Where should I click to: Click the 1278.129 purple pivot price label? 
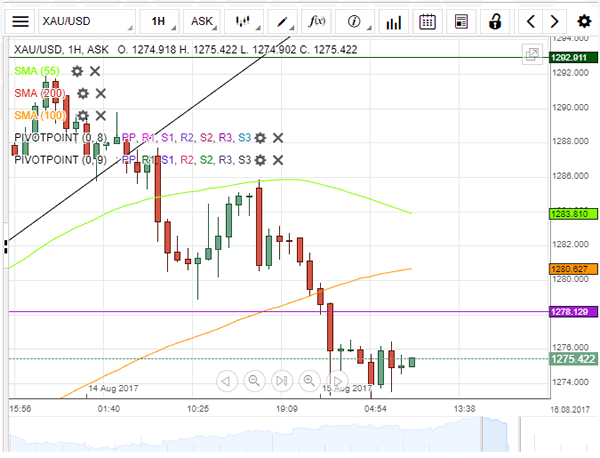tap(573, 312)
